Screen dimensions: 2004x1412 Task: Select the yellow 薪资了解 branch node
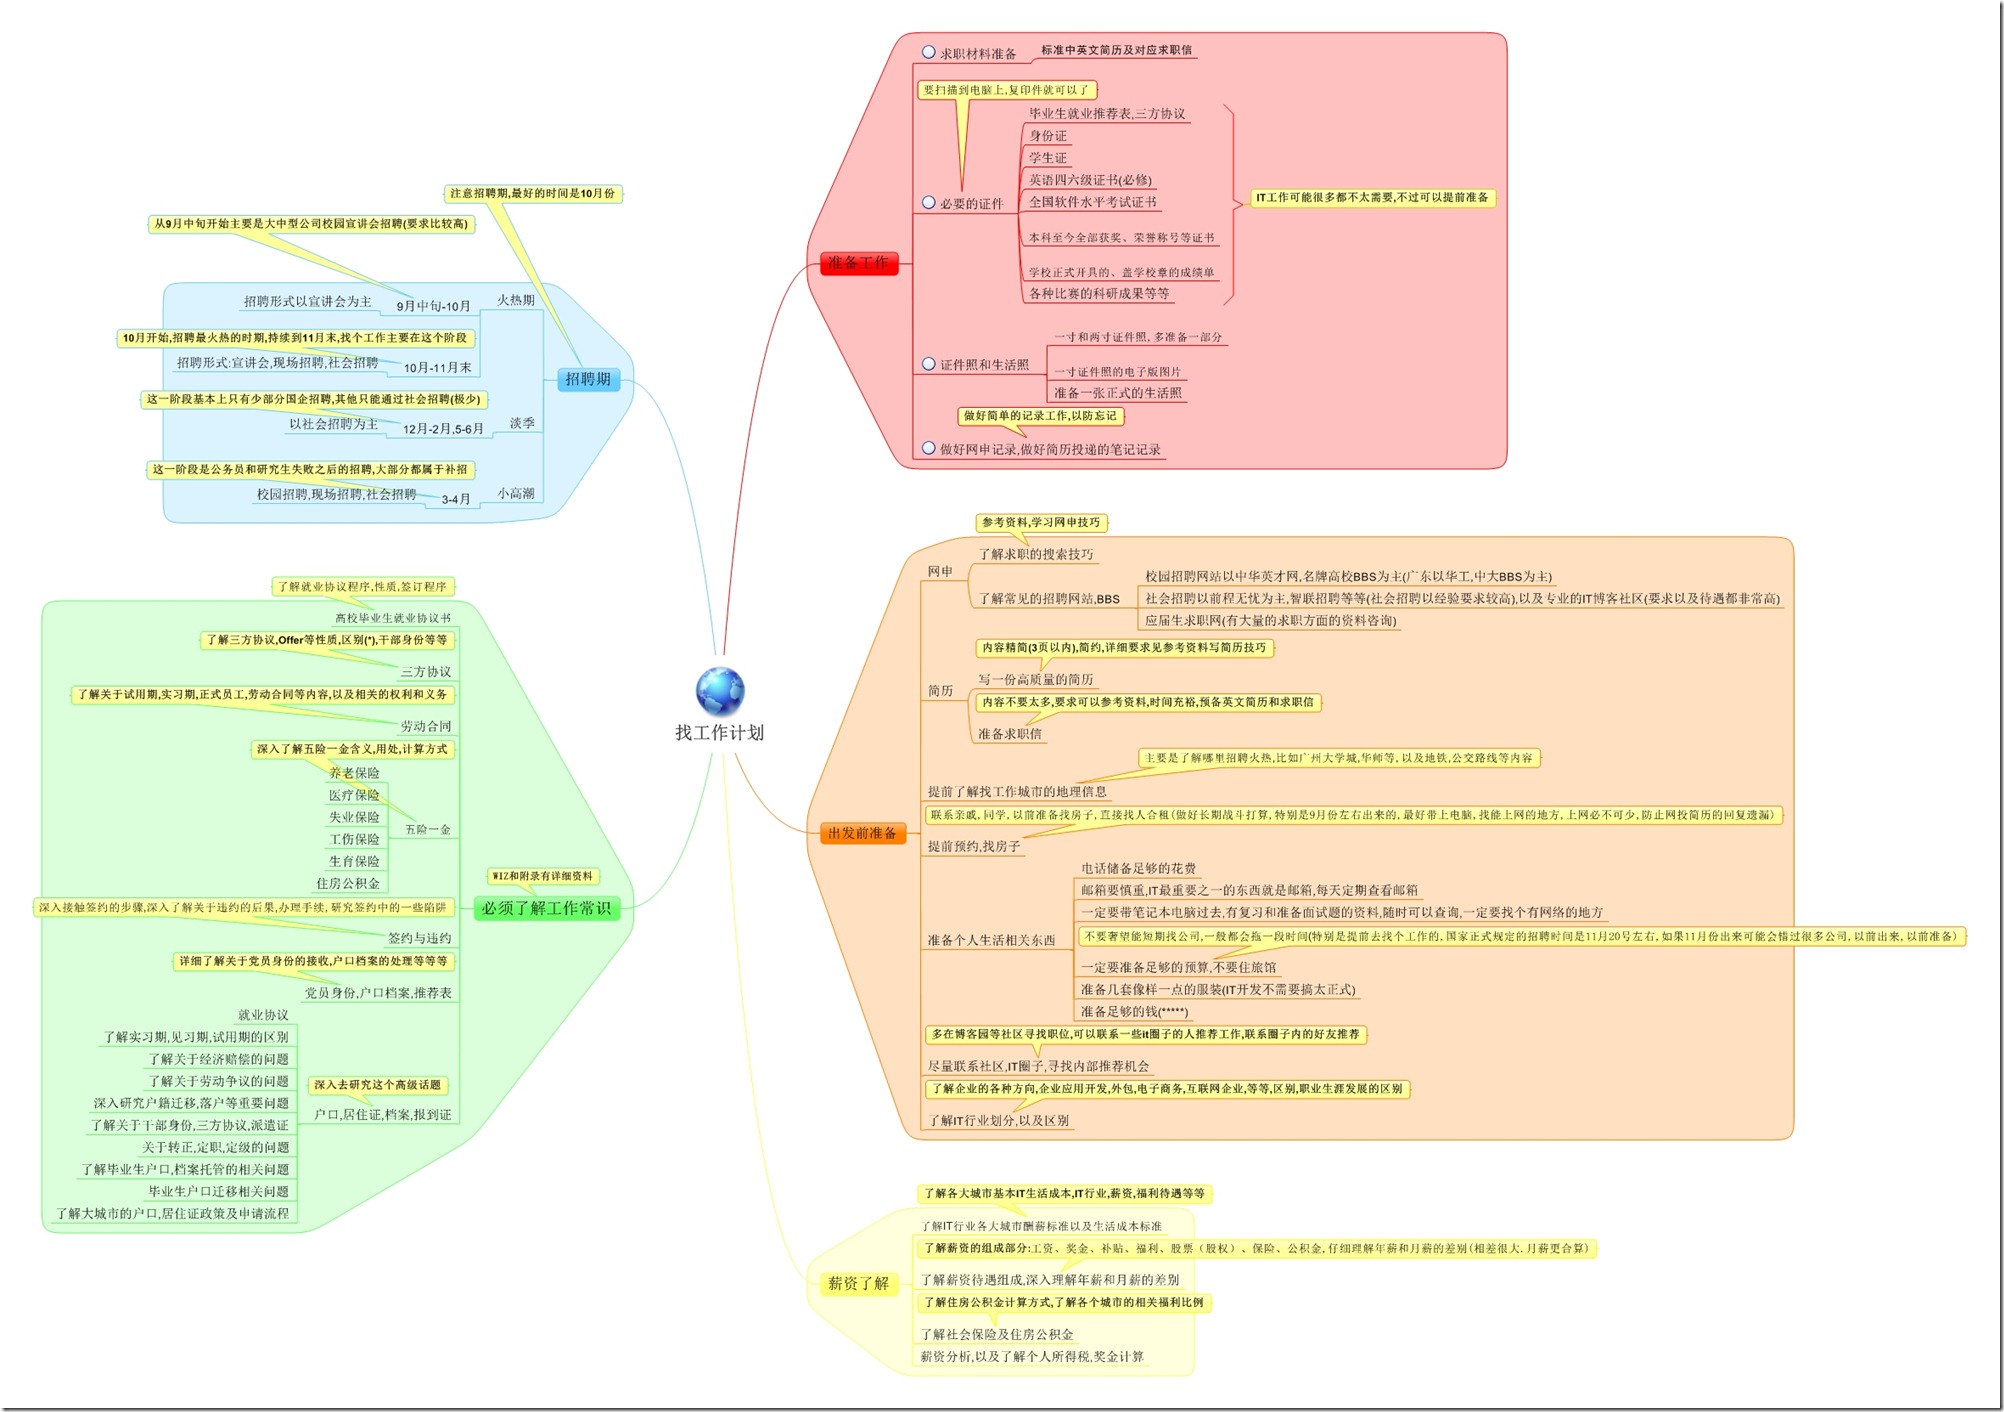pos(858,1283)
